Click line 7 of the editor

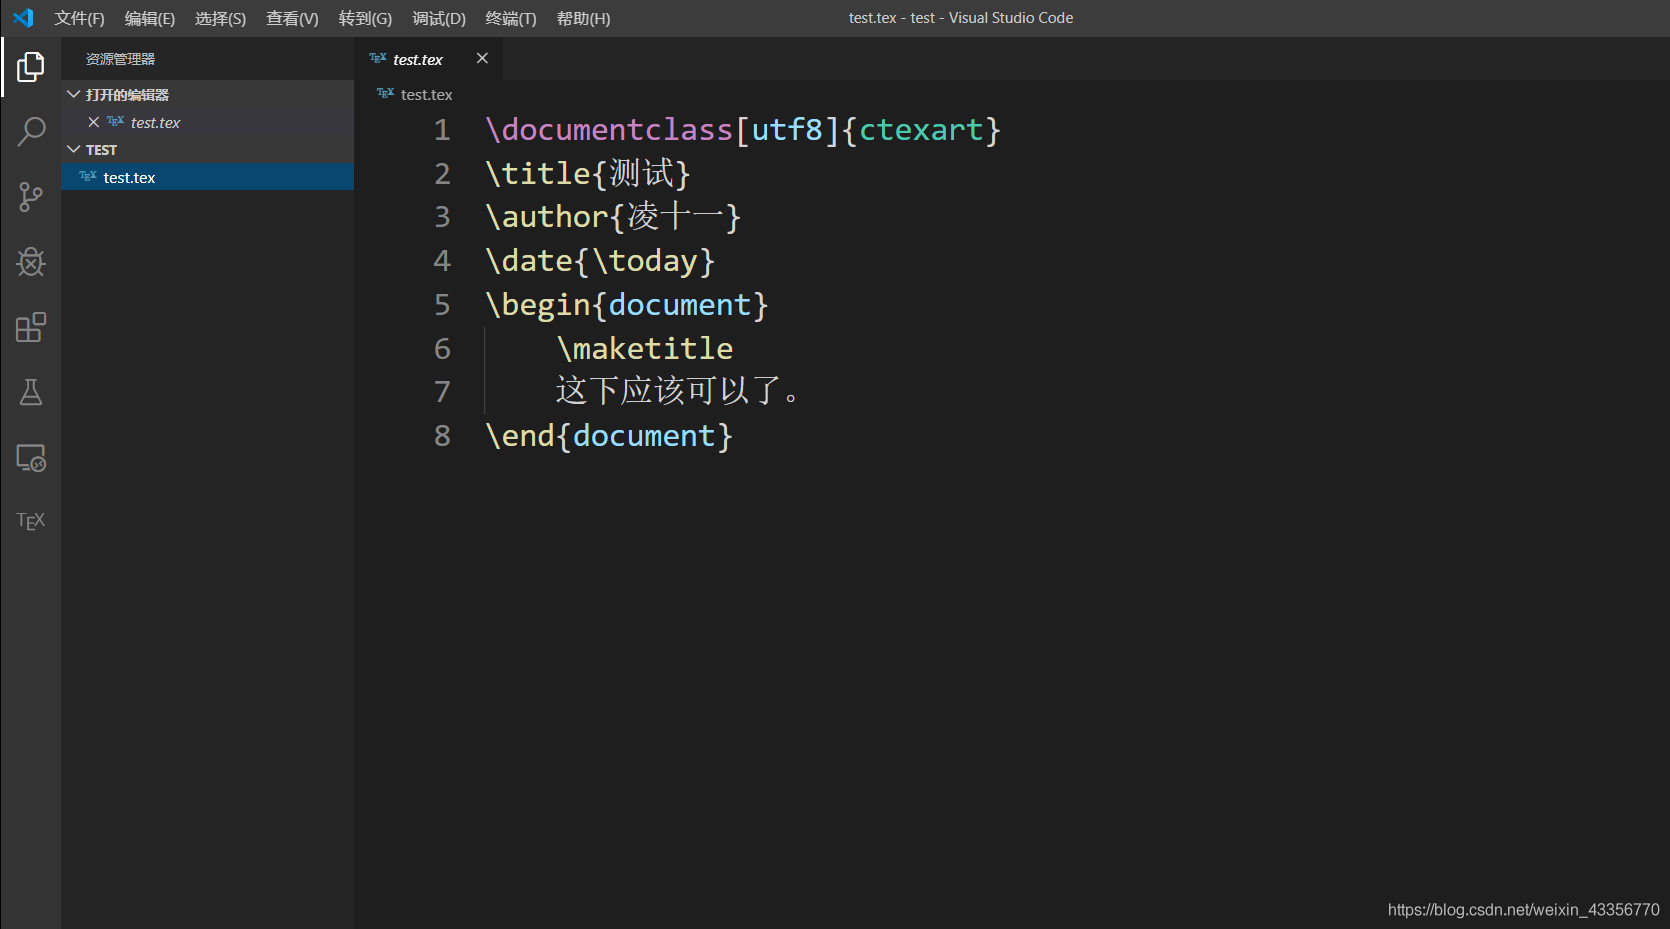[678, 391]
